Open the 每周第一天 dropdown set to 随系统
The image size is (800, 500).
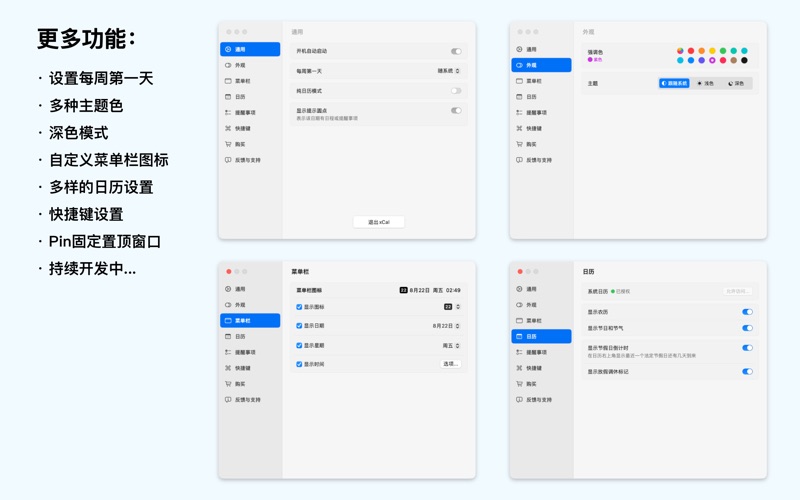(x=449, y=71)
